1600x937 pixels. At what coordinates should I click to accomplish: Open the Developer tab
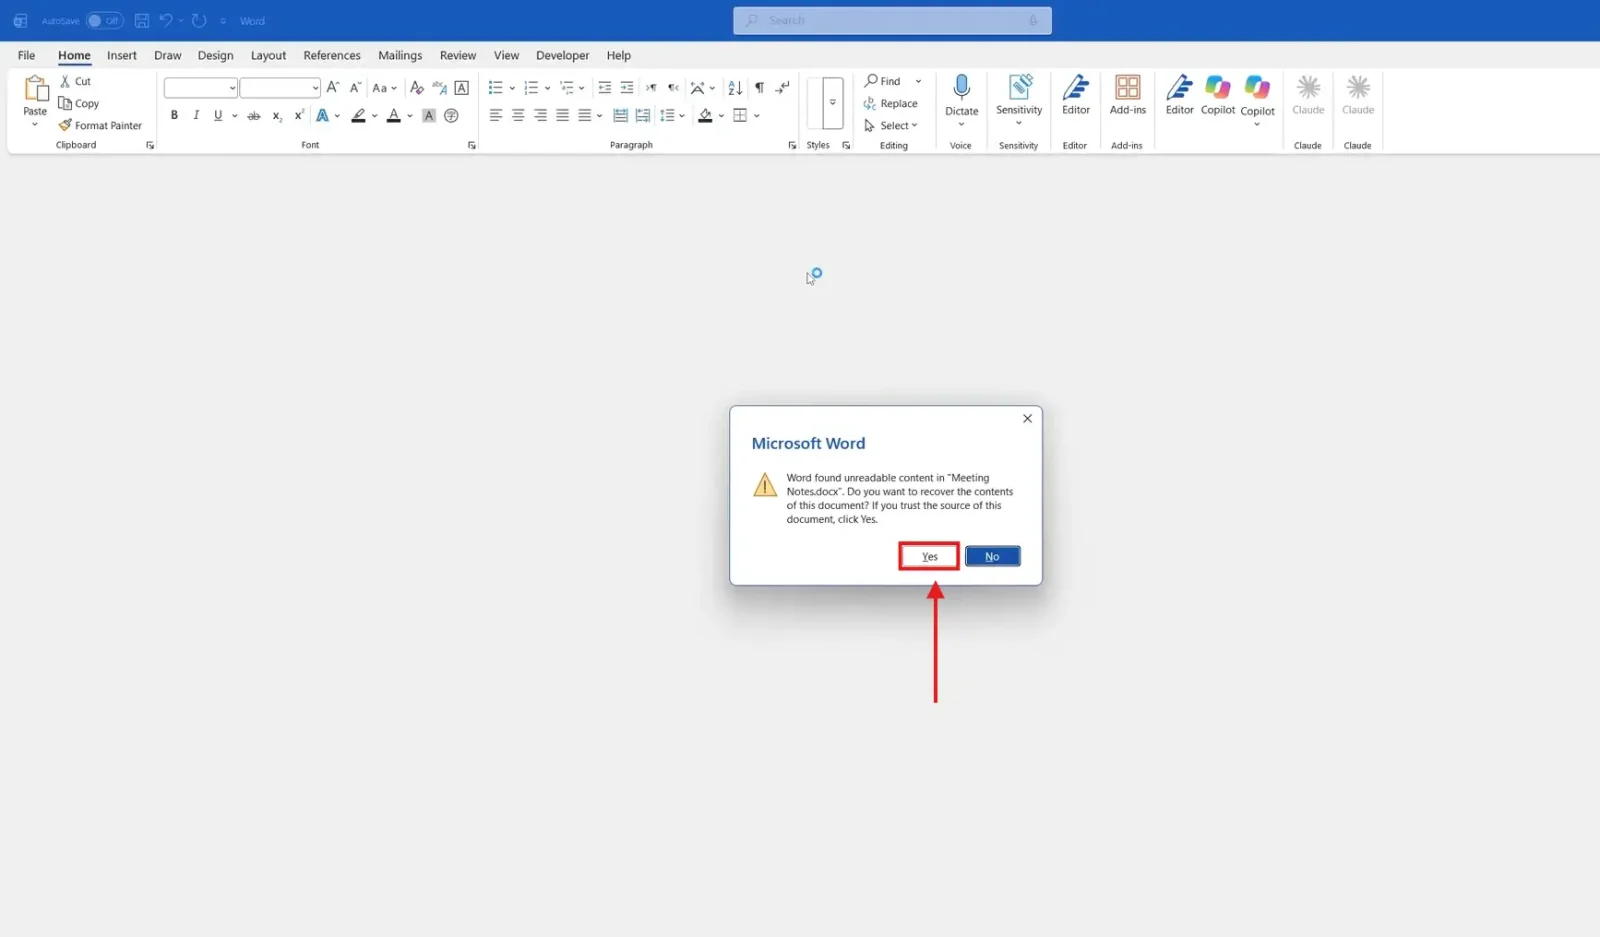(562, 55)
